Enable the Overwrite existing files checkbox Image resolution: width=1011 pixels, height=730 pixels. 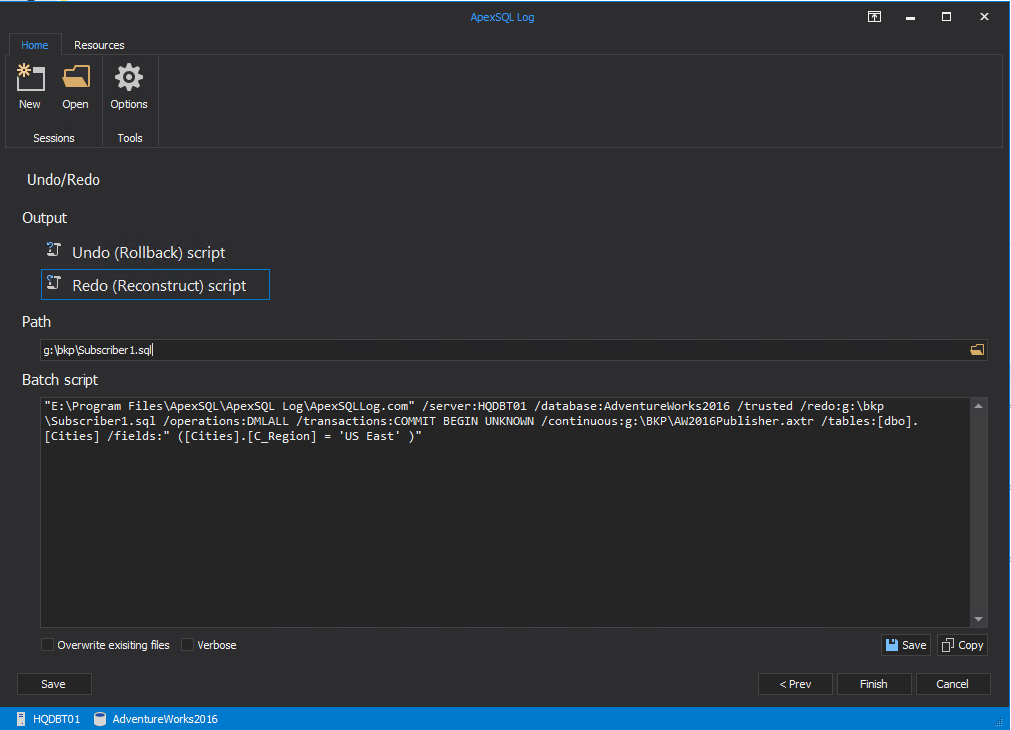point(48,645)
